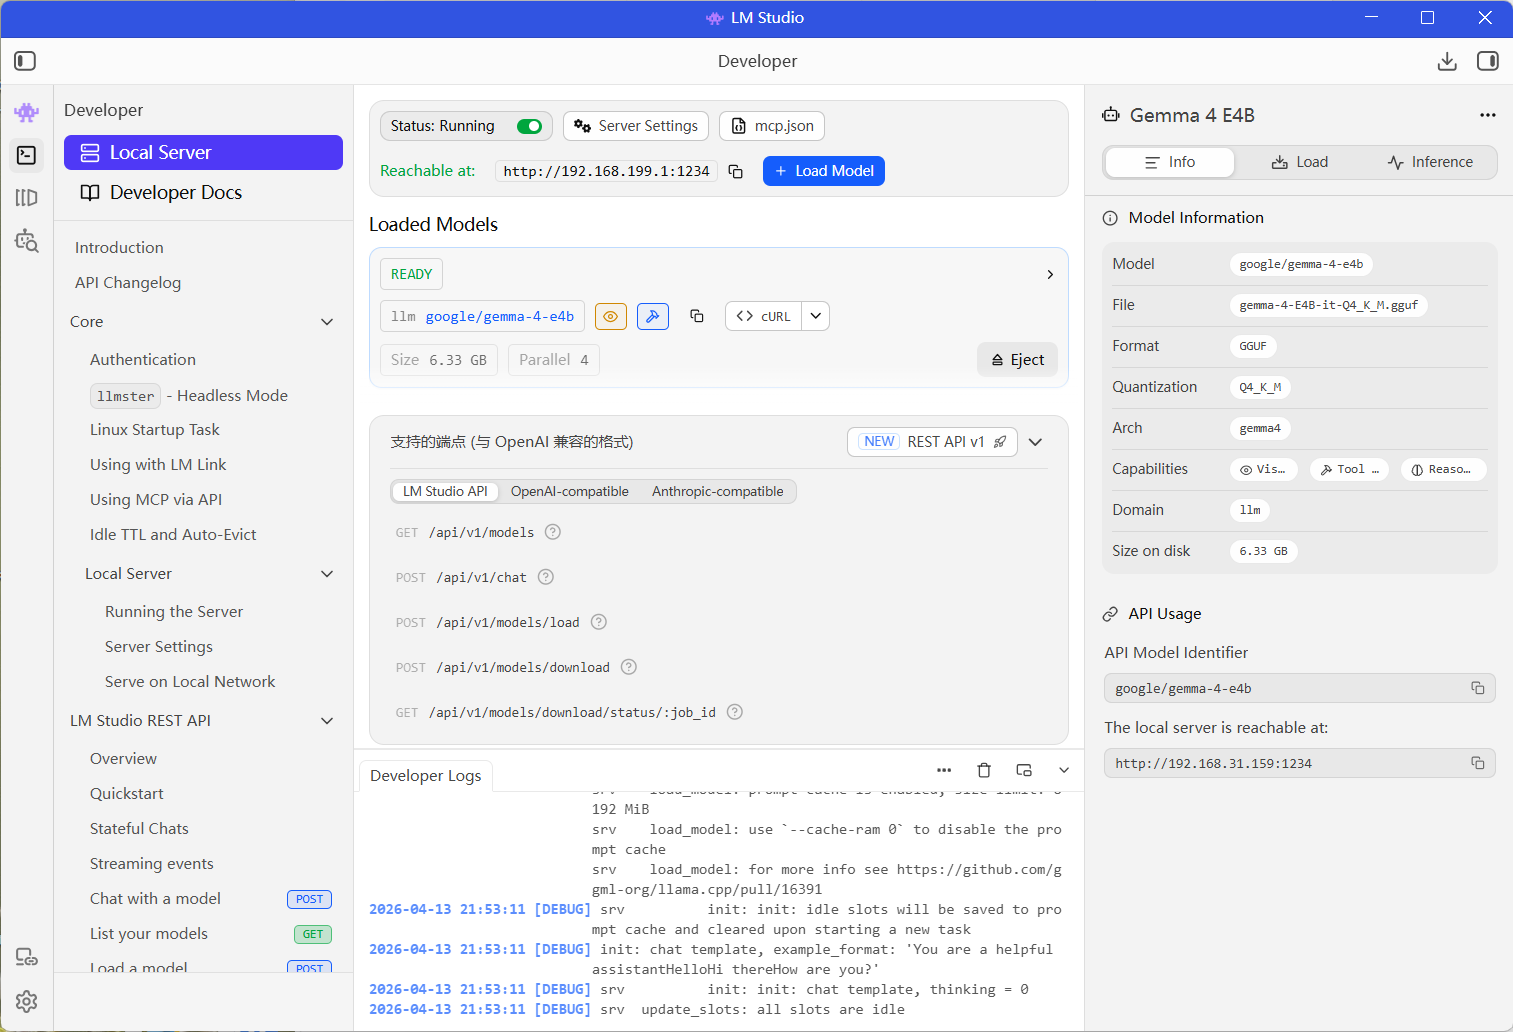
Task: Open the Introduction docs link
Action: pyautogui.click(x=119, y=248)
